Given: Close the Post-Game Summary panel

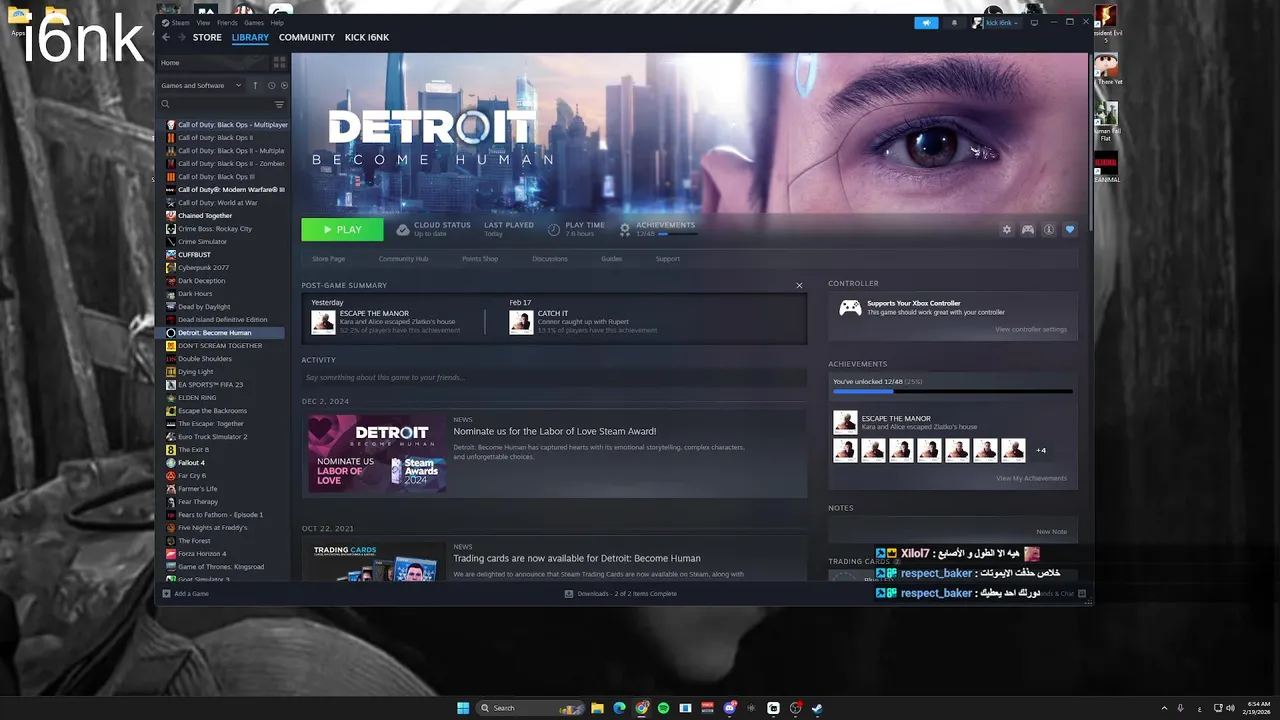Looking at the screenshot, I should coord(799,286).
